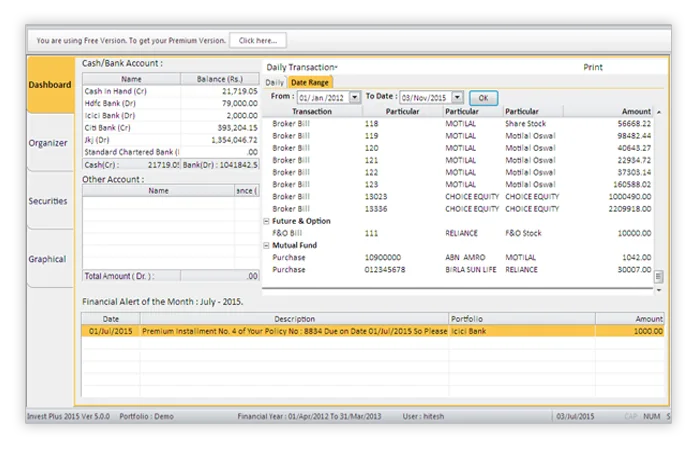
Task: Select the Hdfc Bank (Dr) account row
Action: coord(171,103)
